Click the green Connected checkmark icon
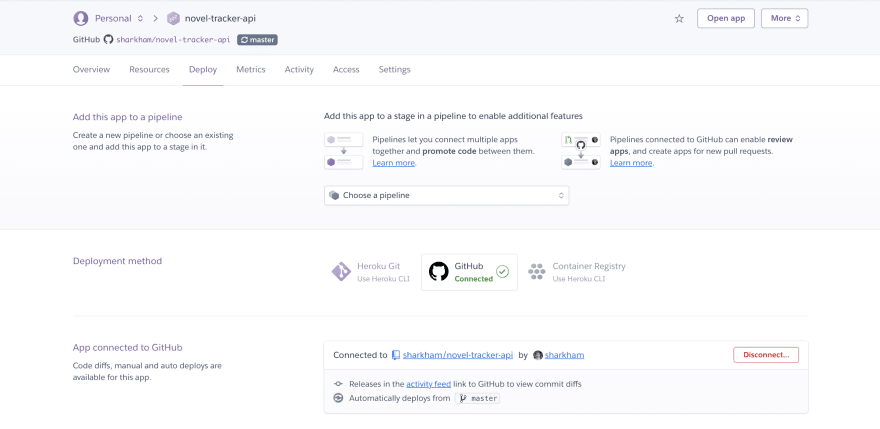Image resolution: width=880 pixels, height=429 pixels. coord(503,272)
